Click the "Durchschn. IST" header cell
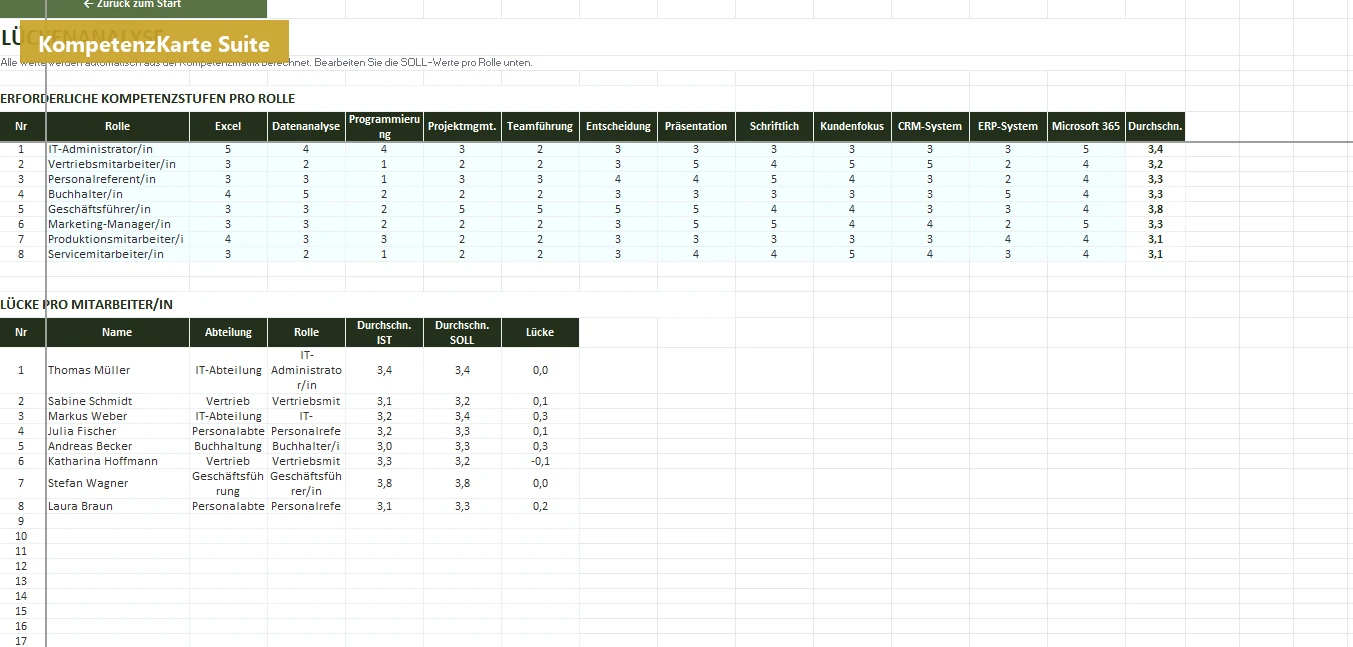 tap(384, 332)
